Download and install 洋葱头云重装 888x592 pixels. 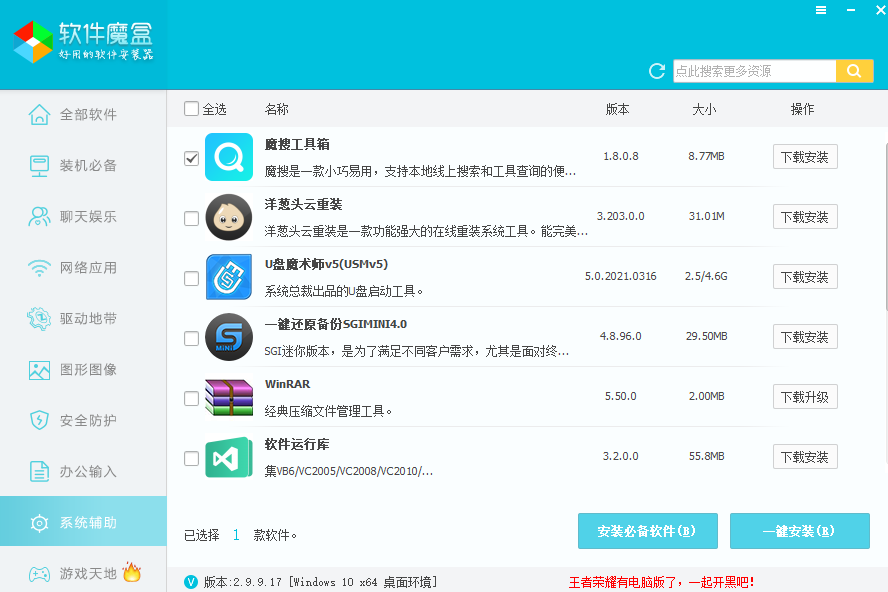[805, 217]
